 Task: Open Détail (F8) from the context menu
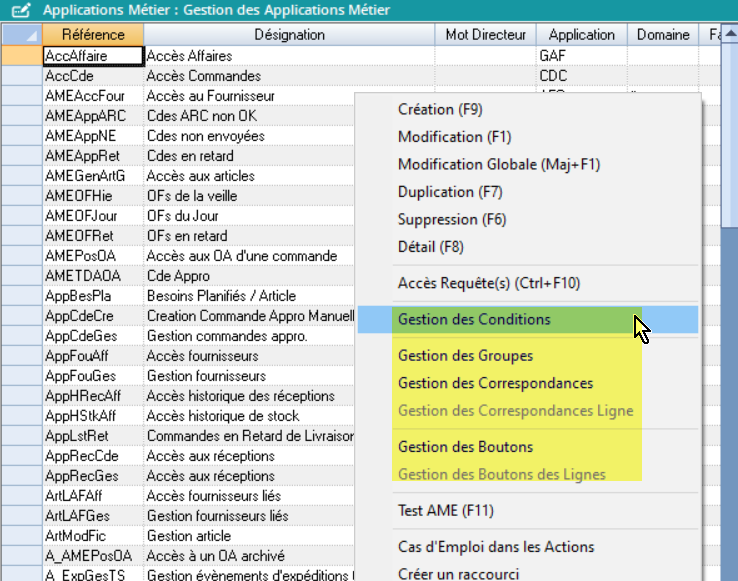click(x=431, y=247)
